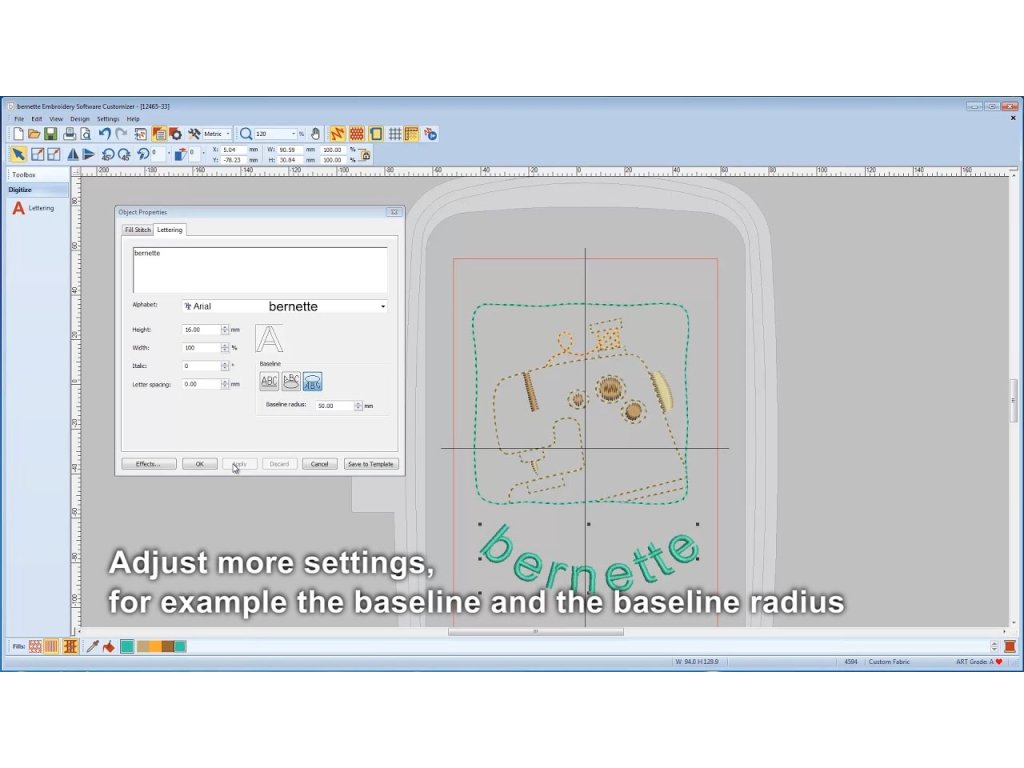The height and width of the screenshot is (768, 1024).
Task: Click the Apply button
Action: pyautogui.click(x=240, y=464)
